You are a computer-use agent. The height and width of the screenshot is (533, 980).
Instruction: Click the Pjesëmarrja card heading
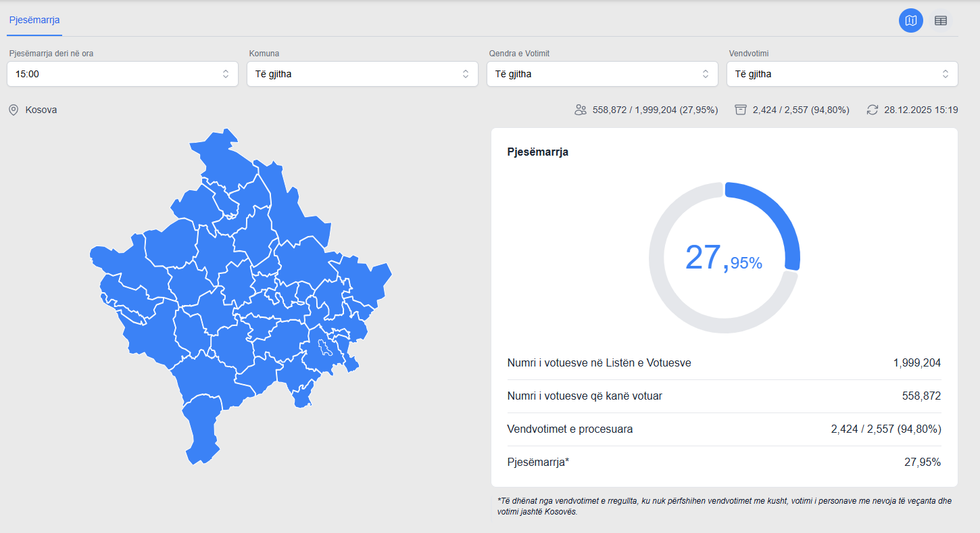coord(538,153)
